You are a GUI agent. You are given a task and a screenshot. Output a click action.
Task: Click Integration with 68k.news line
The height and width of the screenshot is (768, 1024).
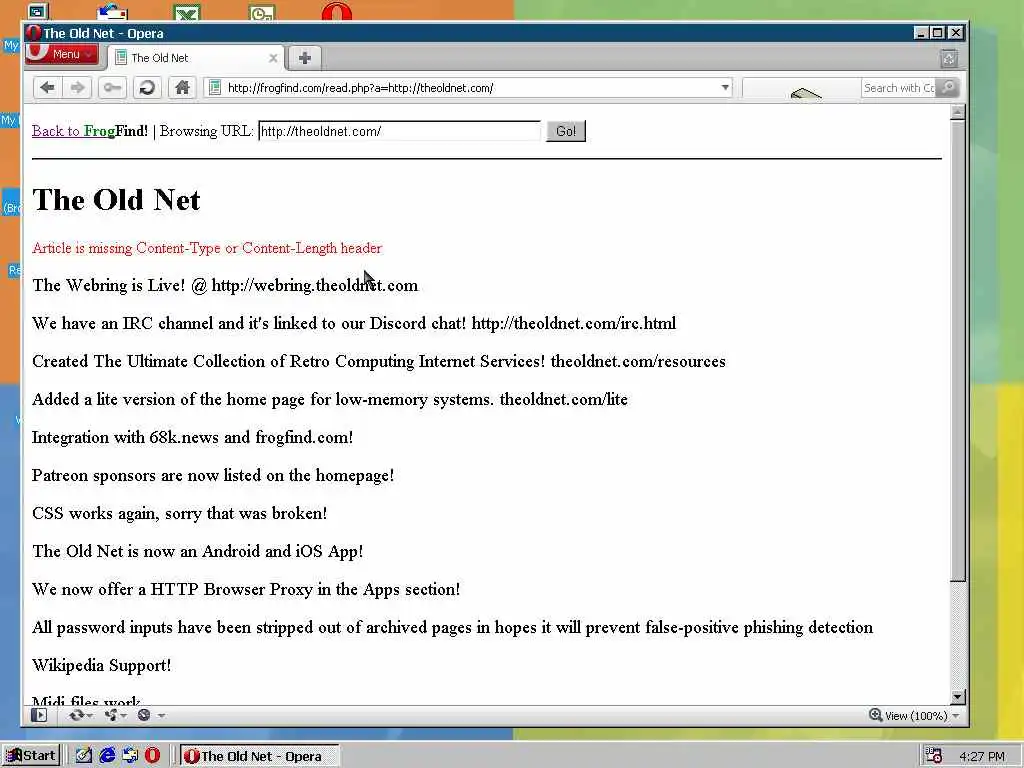(193, 437)
